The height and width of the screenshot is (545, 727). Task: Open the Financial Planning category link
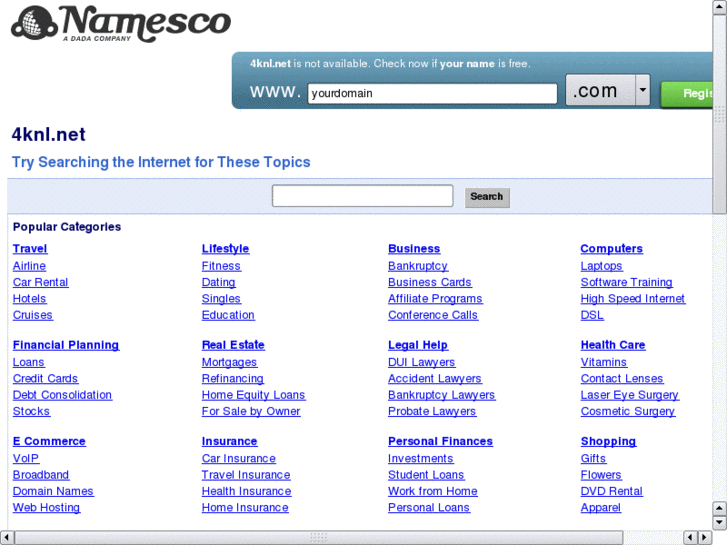66,345
